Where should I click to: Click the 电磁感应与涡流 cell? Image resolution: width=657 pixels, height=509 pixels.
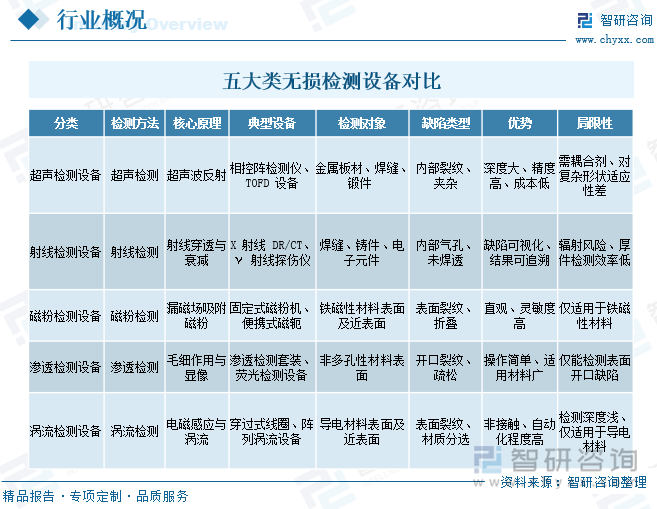(x=197, y=431)
